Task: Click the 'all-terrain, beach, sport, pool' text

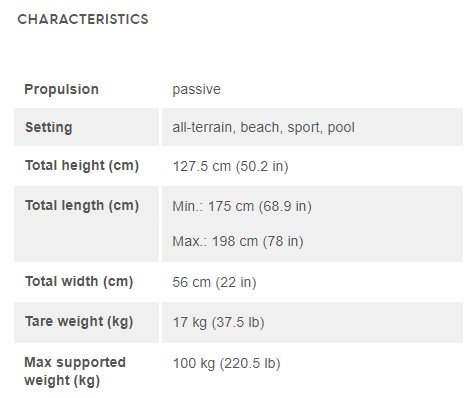Action: [x=263, y=127]
